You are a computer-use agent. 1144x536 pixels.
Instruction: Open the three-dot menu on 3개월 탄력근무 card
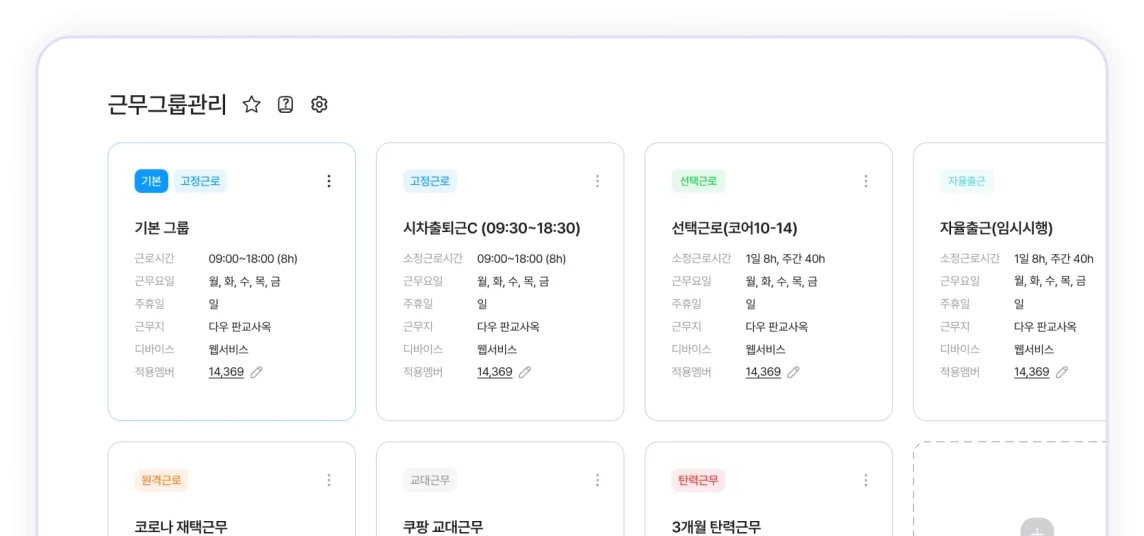866,480
